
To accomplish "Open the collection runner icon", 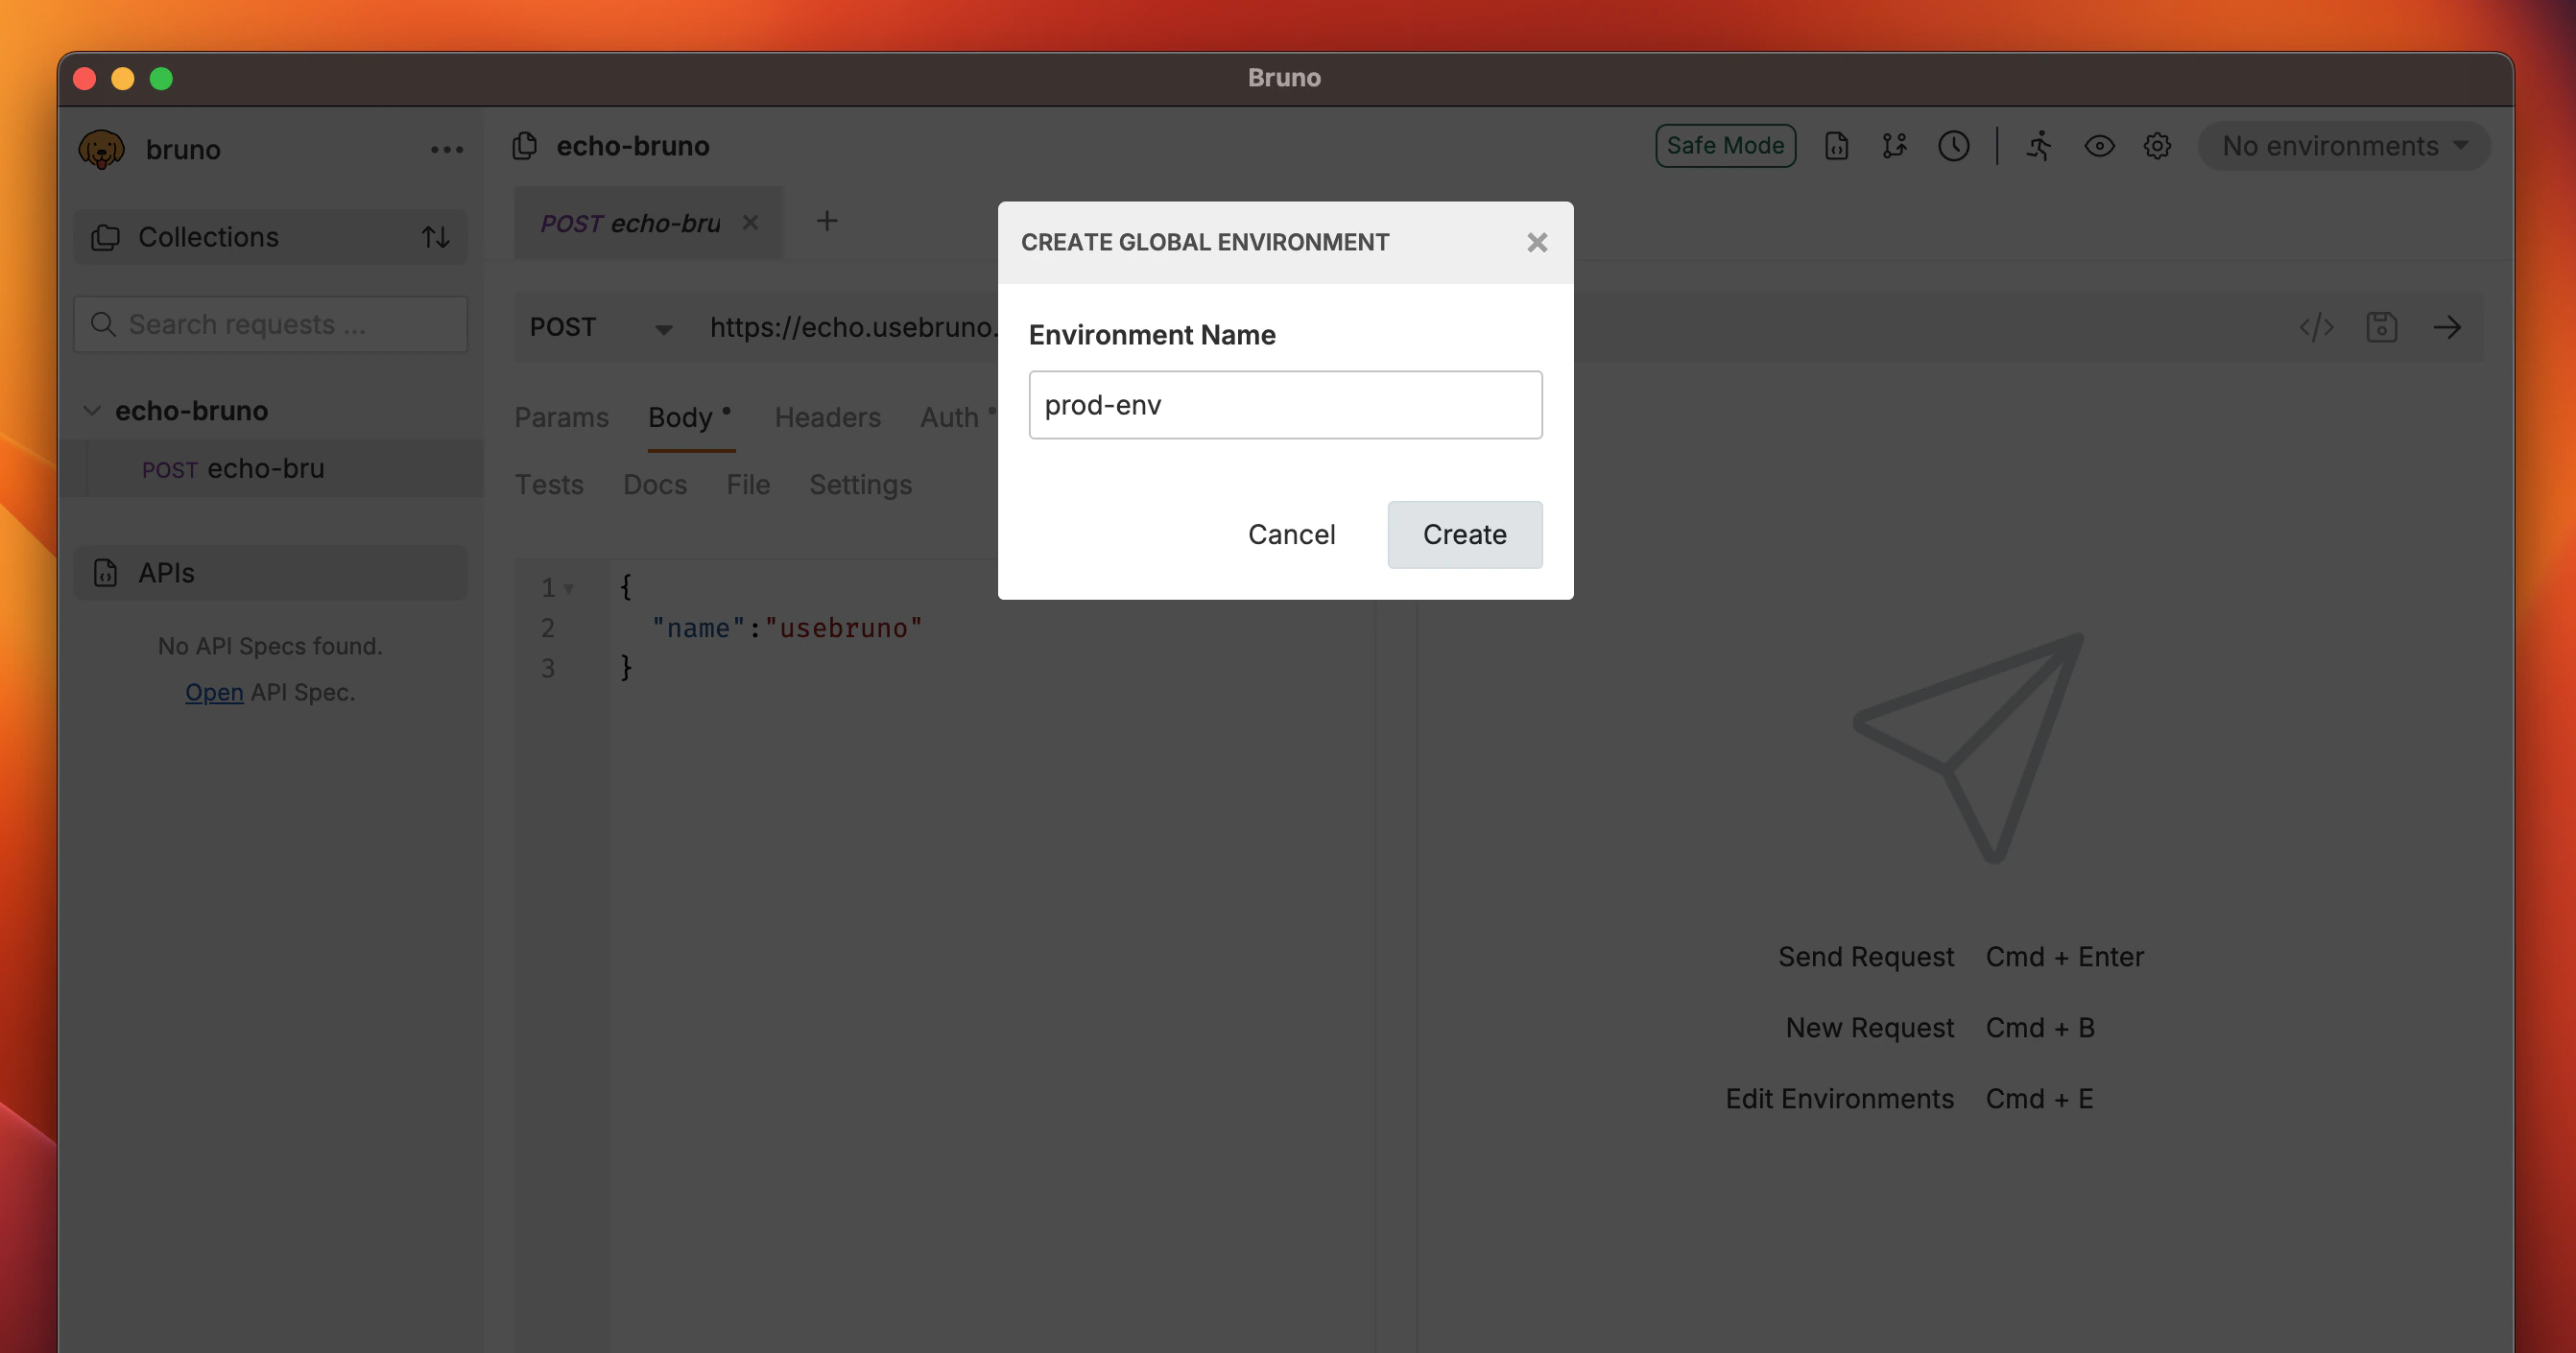I will click(x=2040, y=147).
